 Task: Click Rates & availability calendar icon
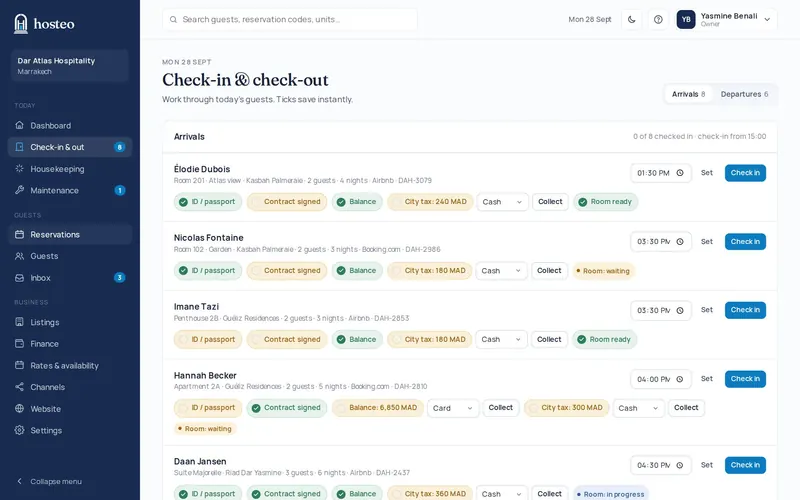tap(19, 365)
